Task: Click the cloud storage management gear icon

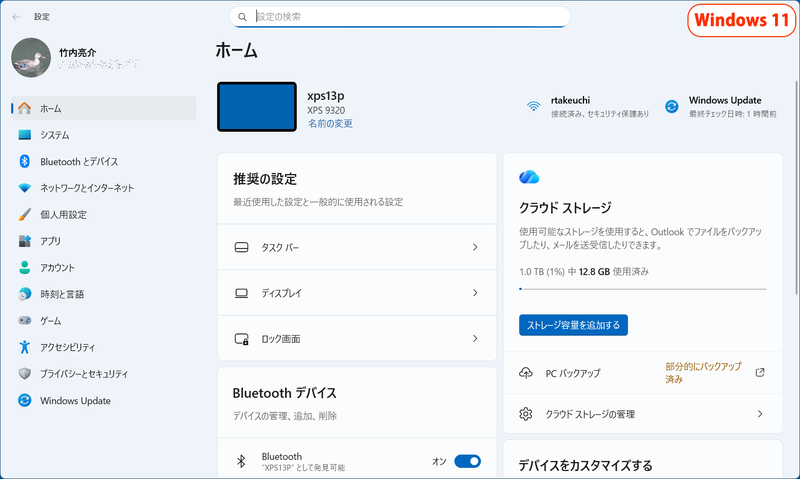Action: tap(526, 414)
